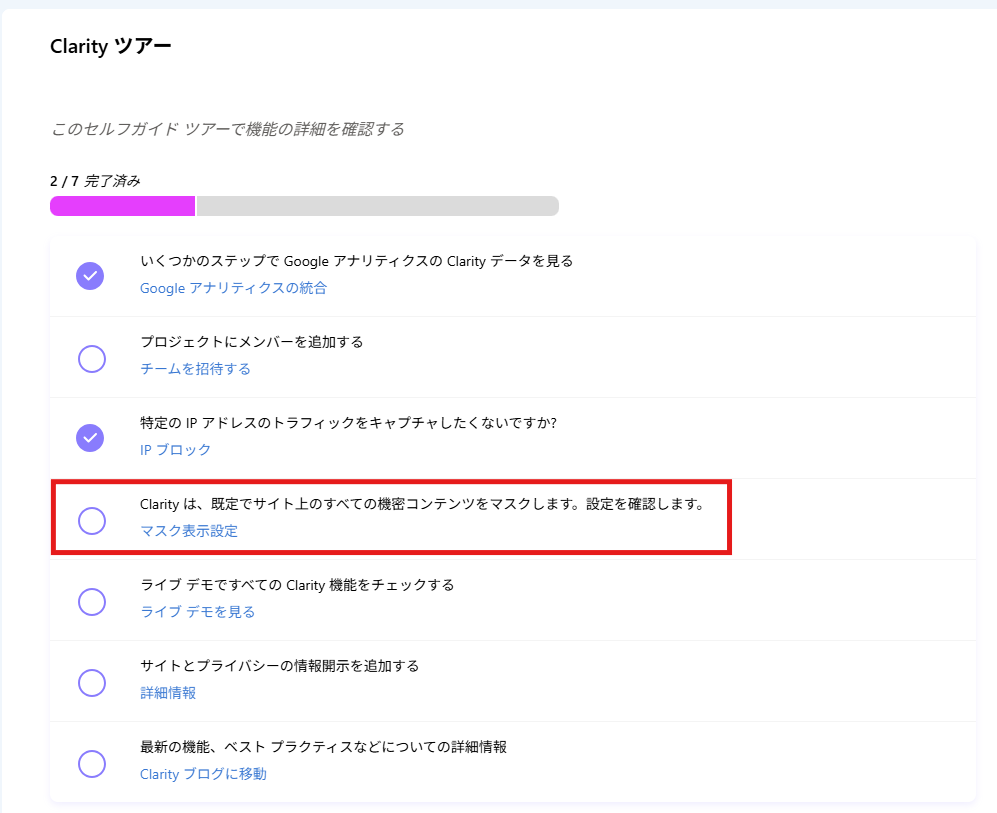Select text いくつかのステップで Google アナリティクスの Clarity データを見る
Viewport: 997px width, 813px height.
click(357, 261)
